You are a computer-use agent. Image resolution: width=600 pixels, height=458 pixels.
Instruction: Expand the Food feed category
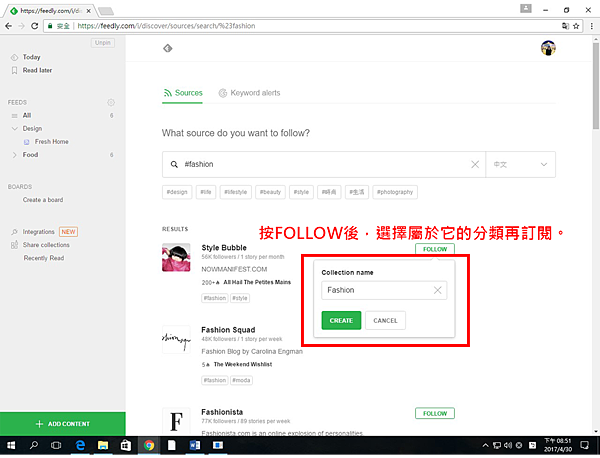coord(15,155)
